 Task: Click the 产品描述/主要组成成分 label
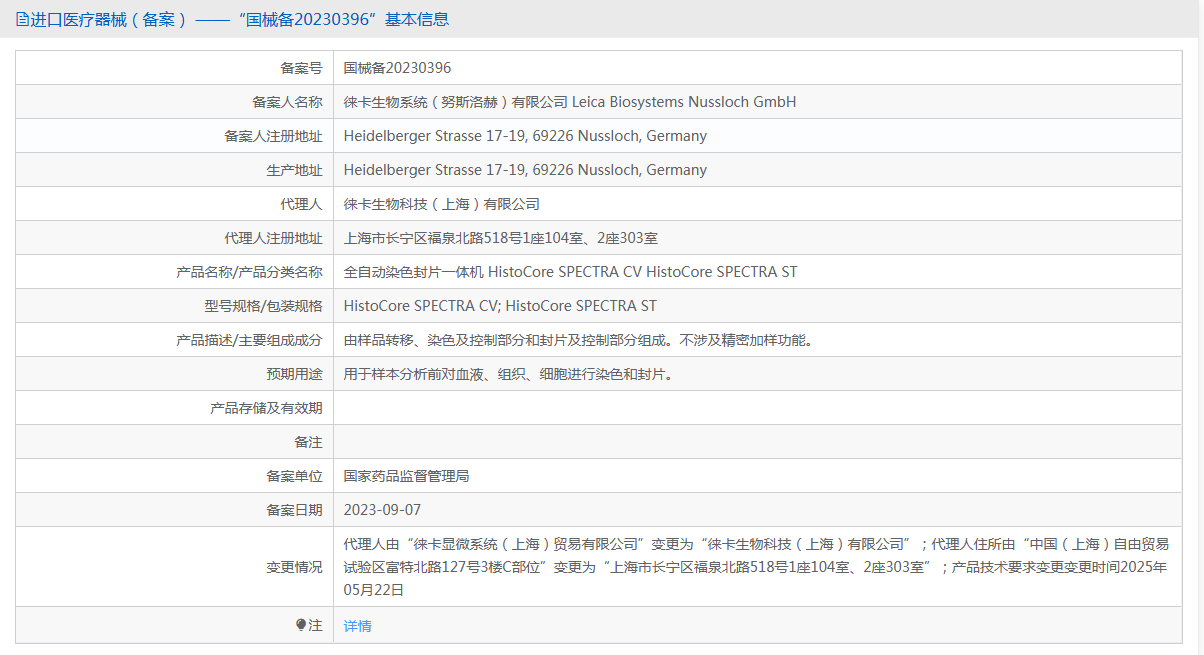pos(249,340)
